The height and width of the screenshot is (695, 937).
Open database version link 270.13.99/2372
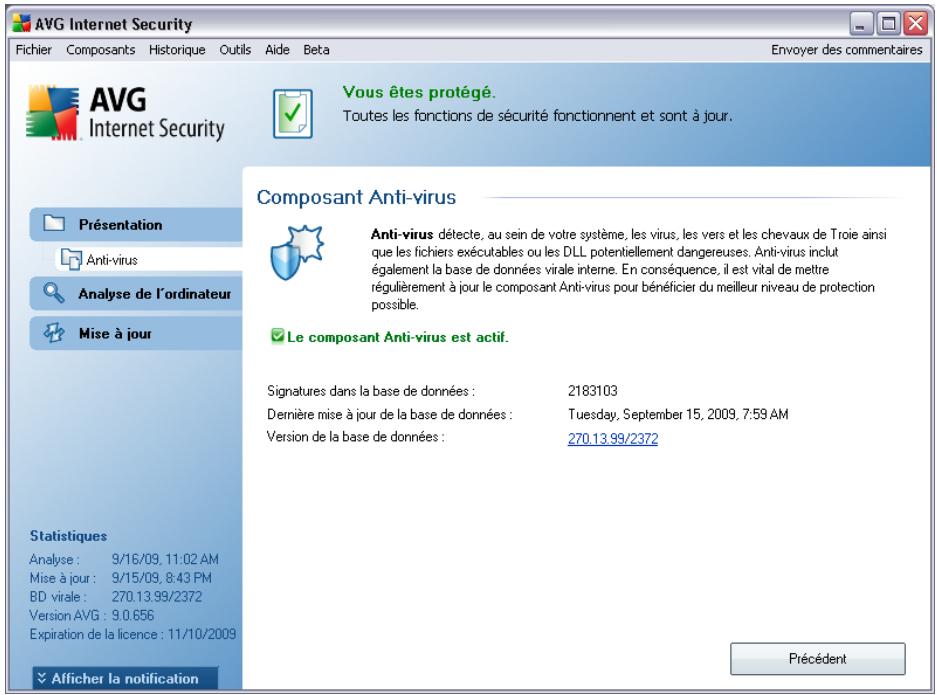coord(613,439)
